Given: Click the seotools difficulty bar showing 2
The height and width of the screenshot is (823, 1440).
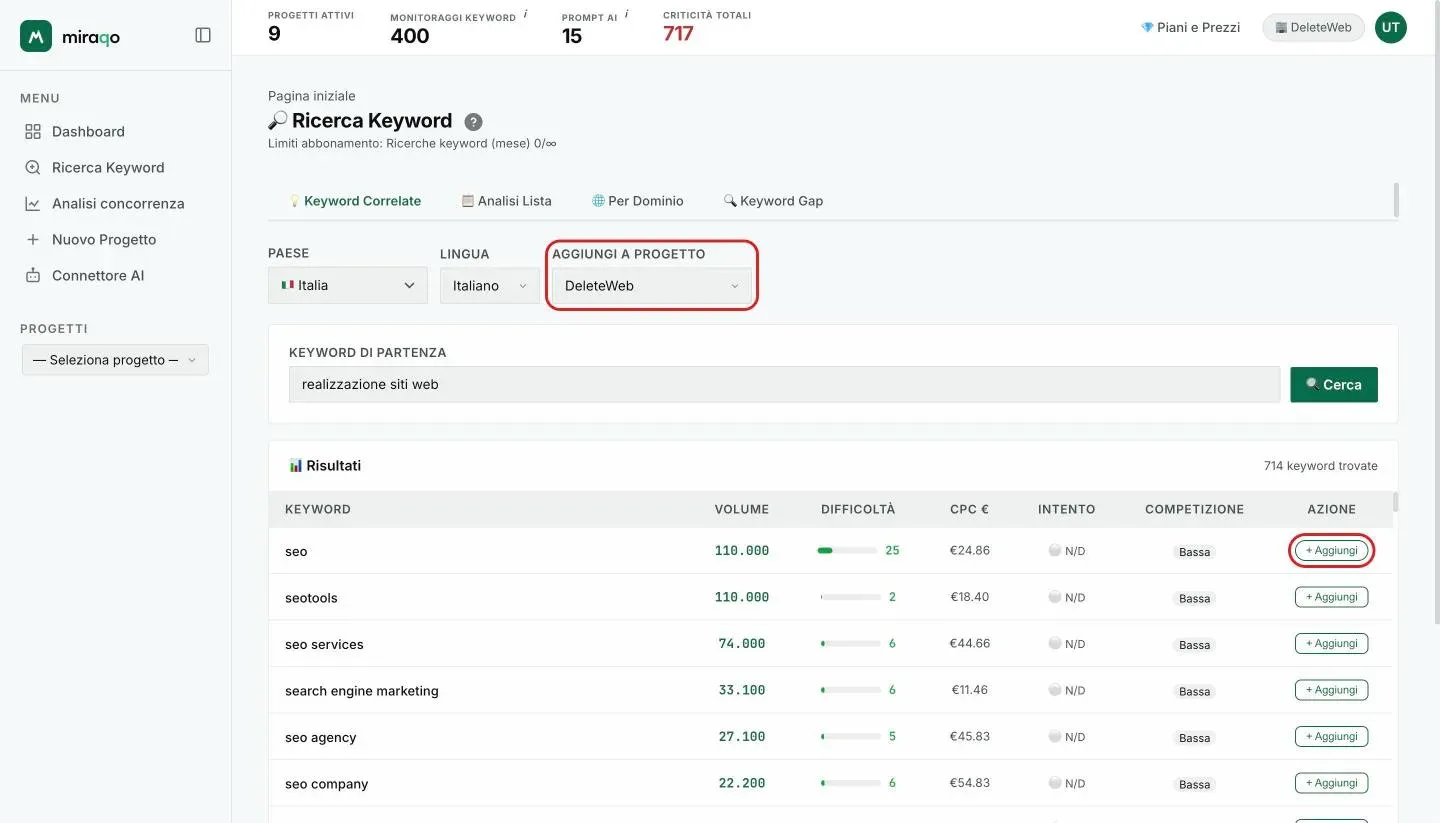Looking at the screenshot, I should point(850,597).
